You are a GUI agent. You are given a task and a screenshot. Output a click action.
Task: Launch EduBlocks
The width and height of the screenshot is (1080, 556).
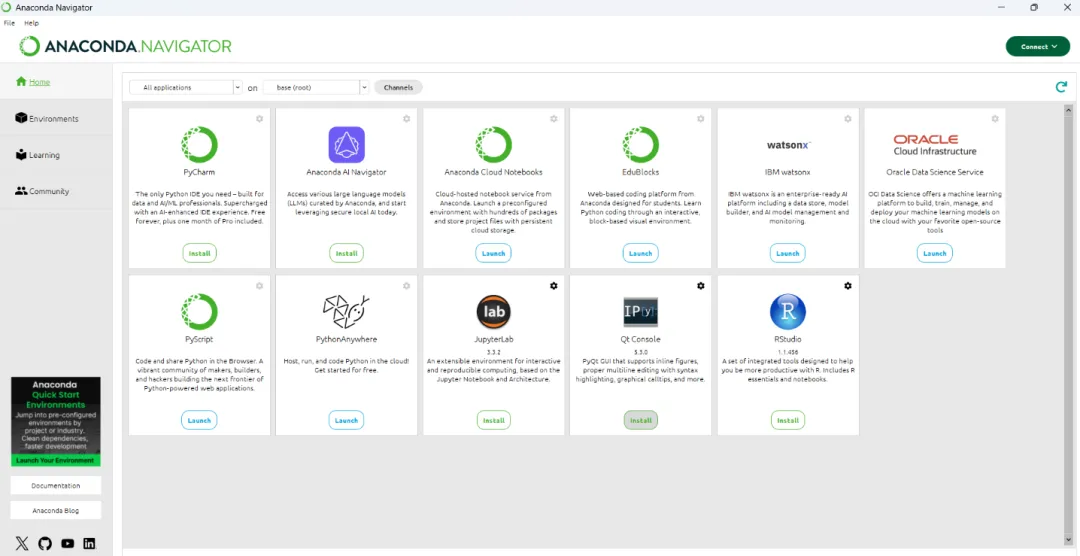641,253
